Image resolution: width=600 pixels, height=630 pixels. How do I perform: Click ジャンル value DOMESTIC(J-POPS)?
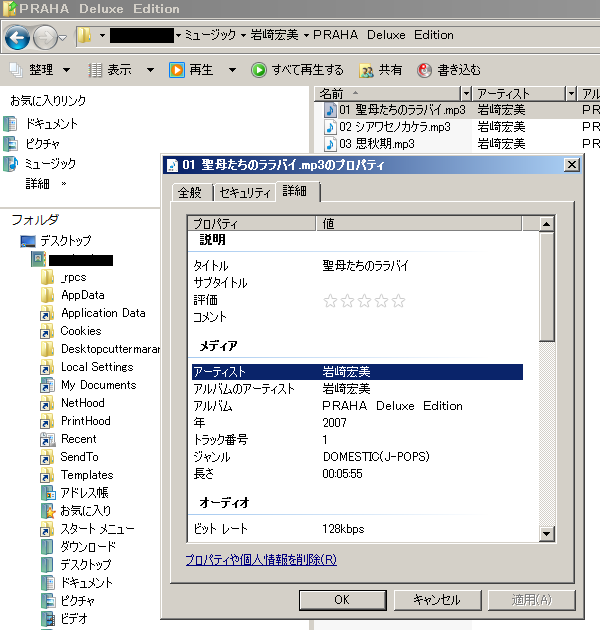coord(376,457)
